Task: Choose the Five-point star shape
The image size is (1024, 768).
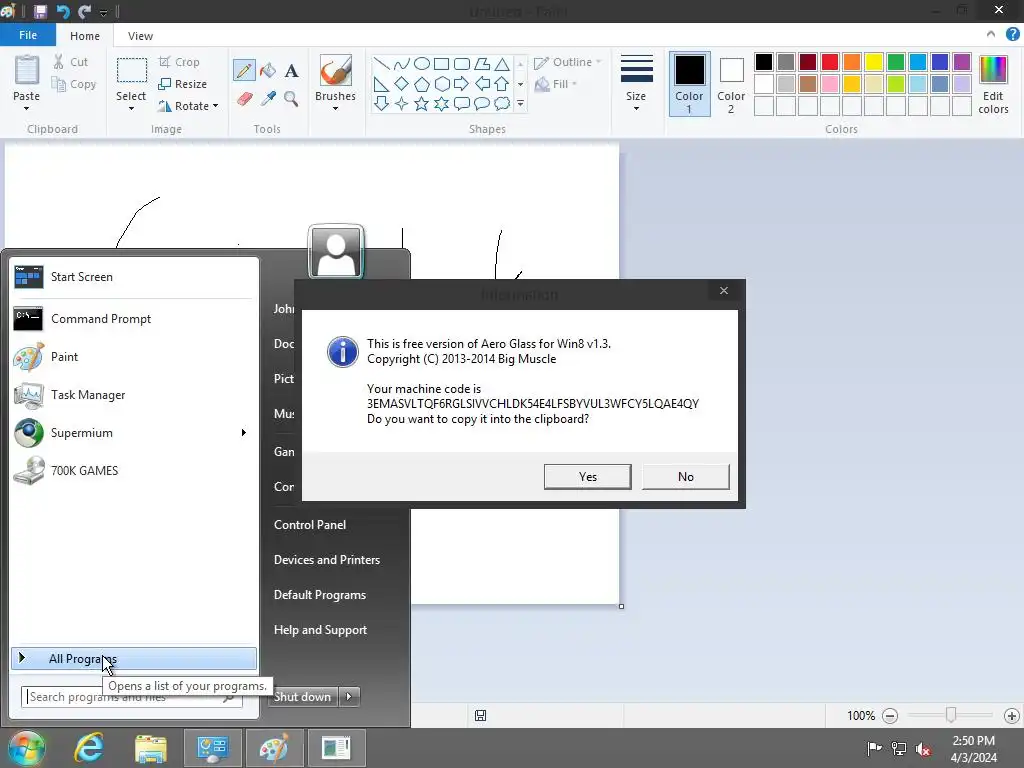Action: (422, 103)
